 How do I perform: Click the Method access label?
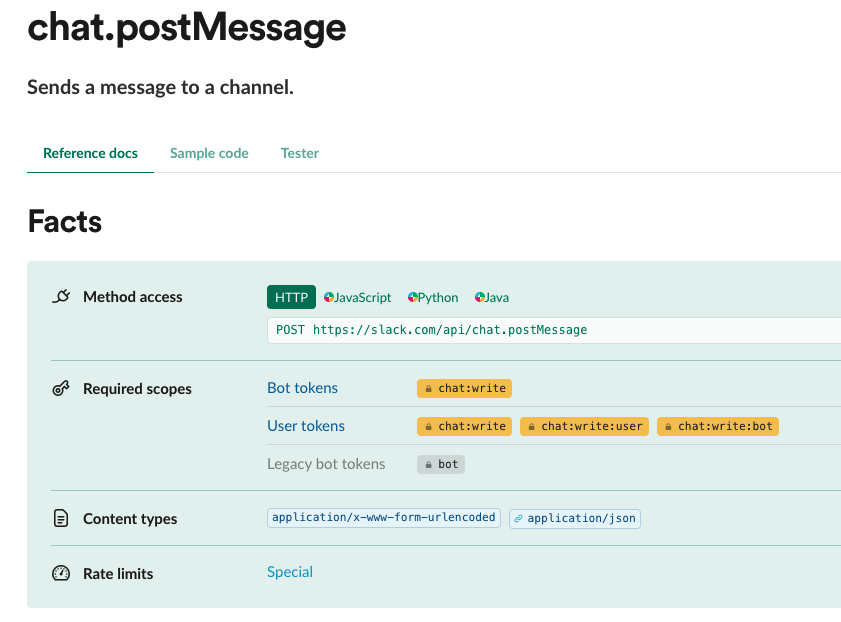tap(132, 297)
